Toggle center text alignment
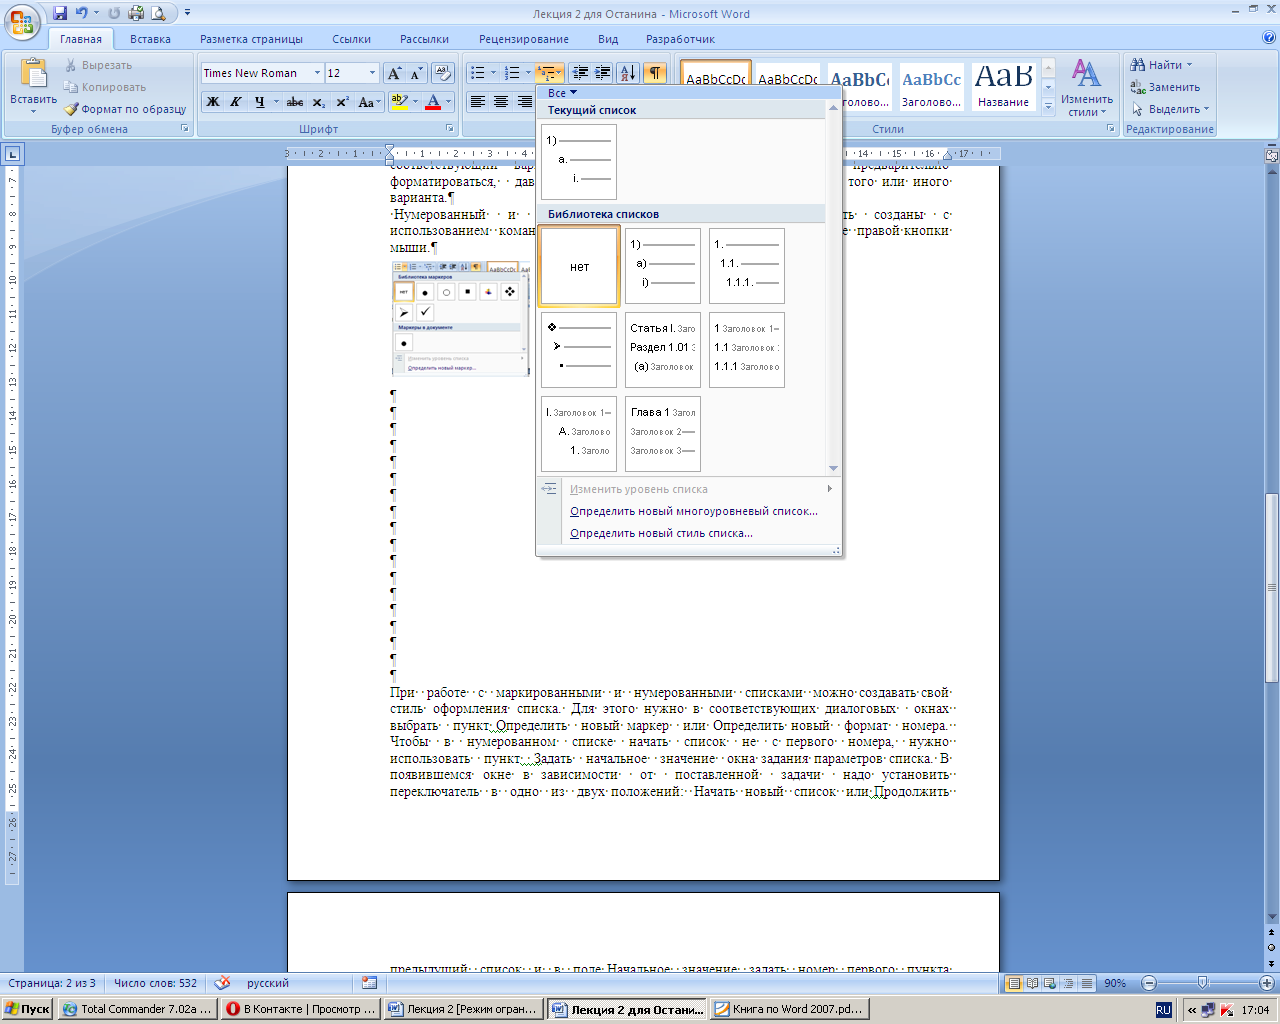This screenshot has height=1024, width=1280. tap(501, 102)
